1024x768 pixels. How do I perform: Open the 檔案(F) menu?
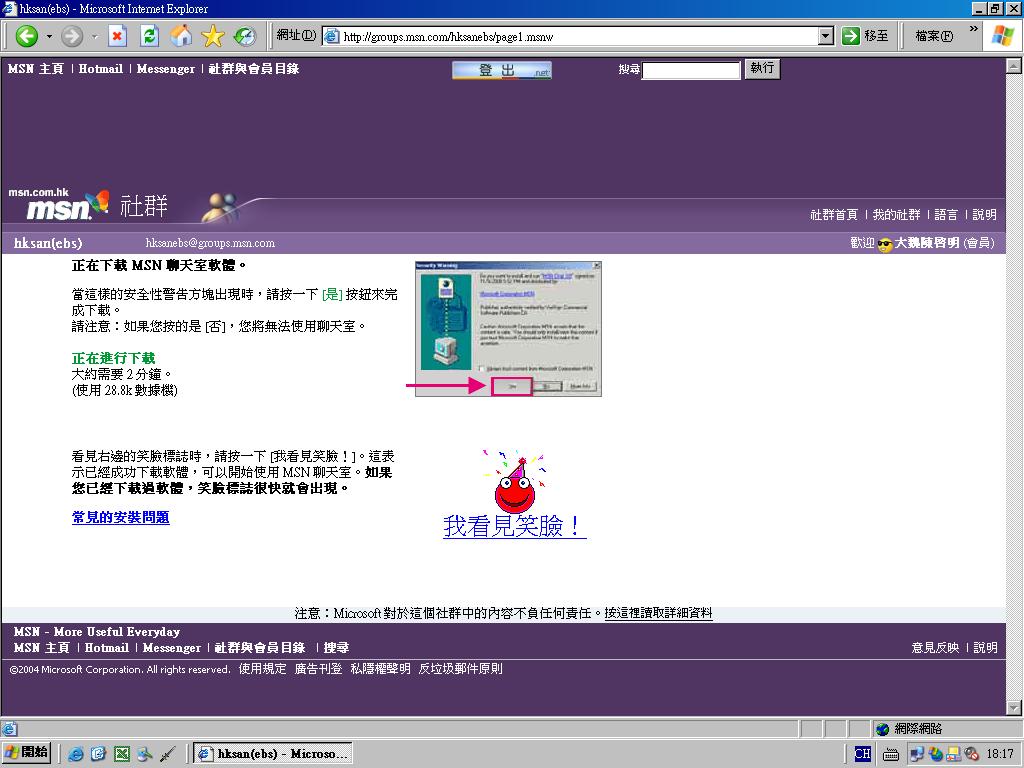point(934,36)
